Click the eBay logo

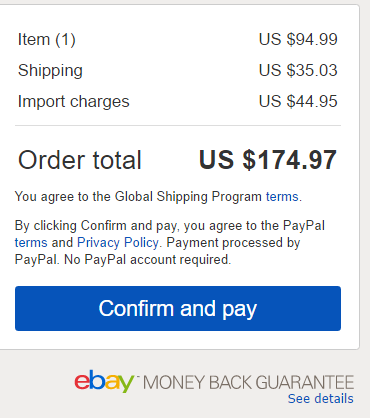pos(104,381)
